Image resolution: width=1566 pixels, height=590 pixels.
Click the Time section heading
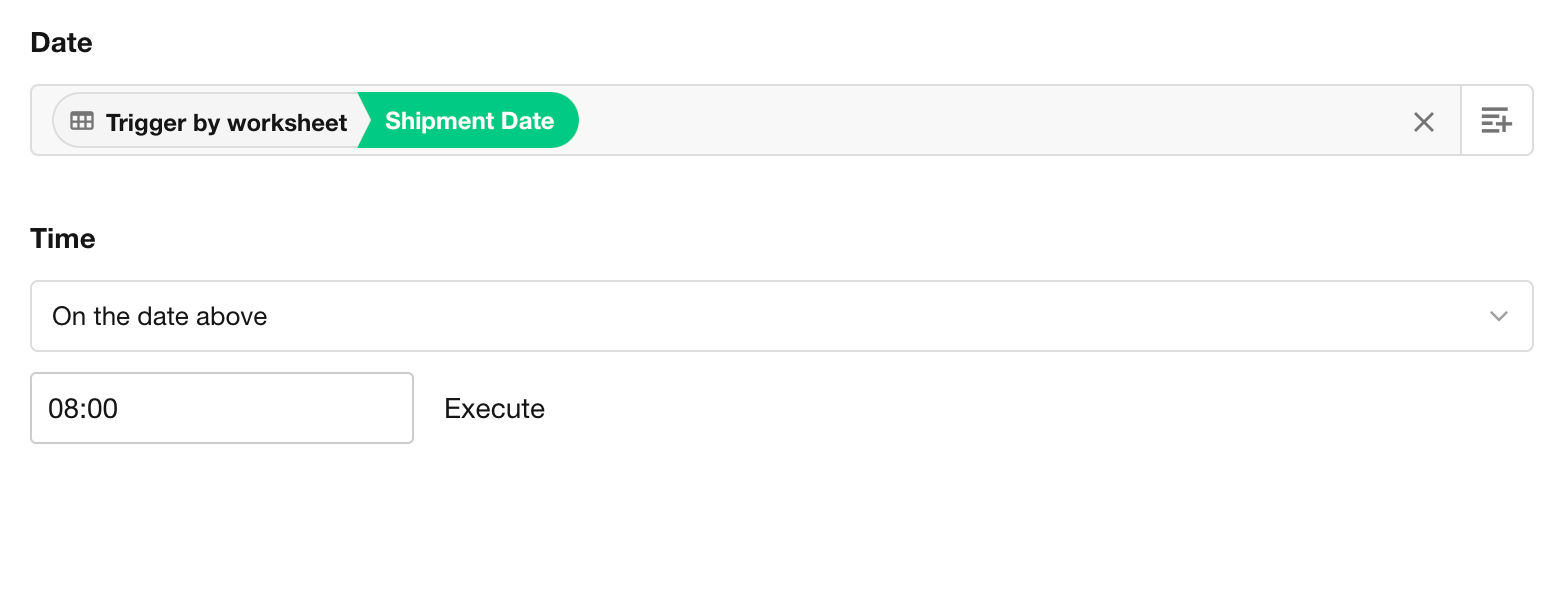coord(63,238)
